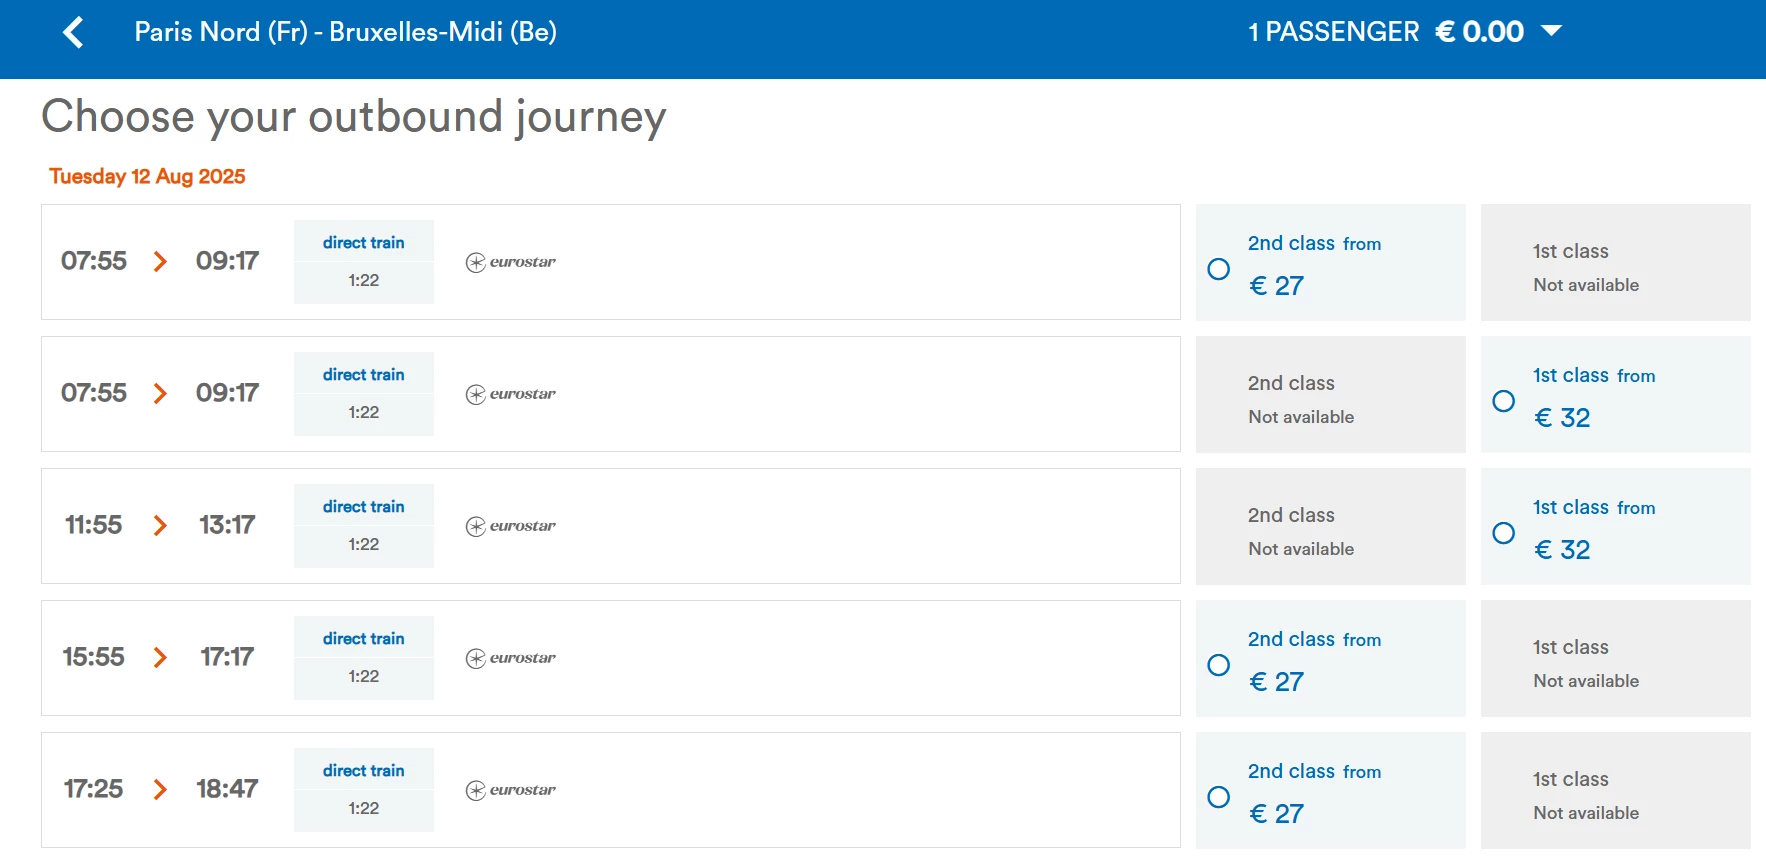Screen dimensions: 1766x858
Task: Click the Eurostar logo on the first 07:55 row
Action: pyautogui.click(x=511, y=262)
